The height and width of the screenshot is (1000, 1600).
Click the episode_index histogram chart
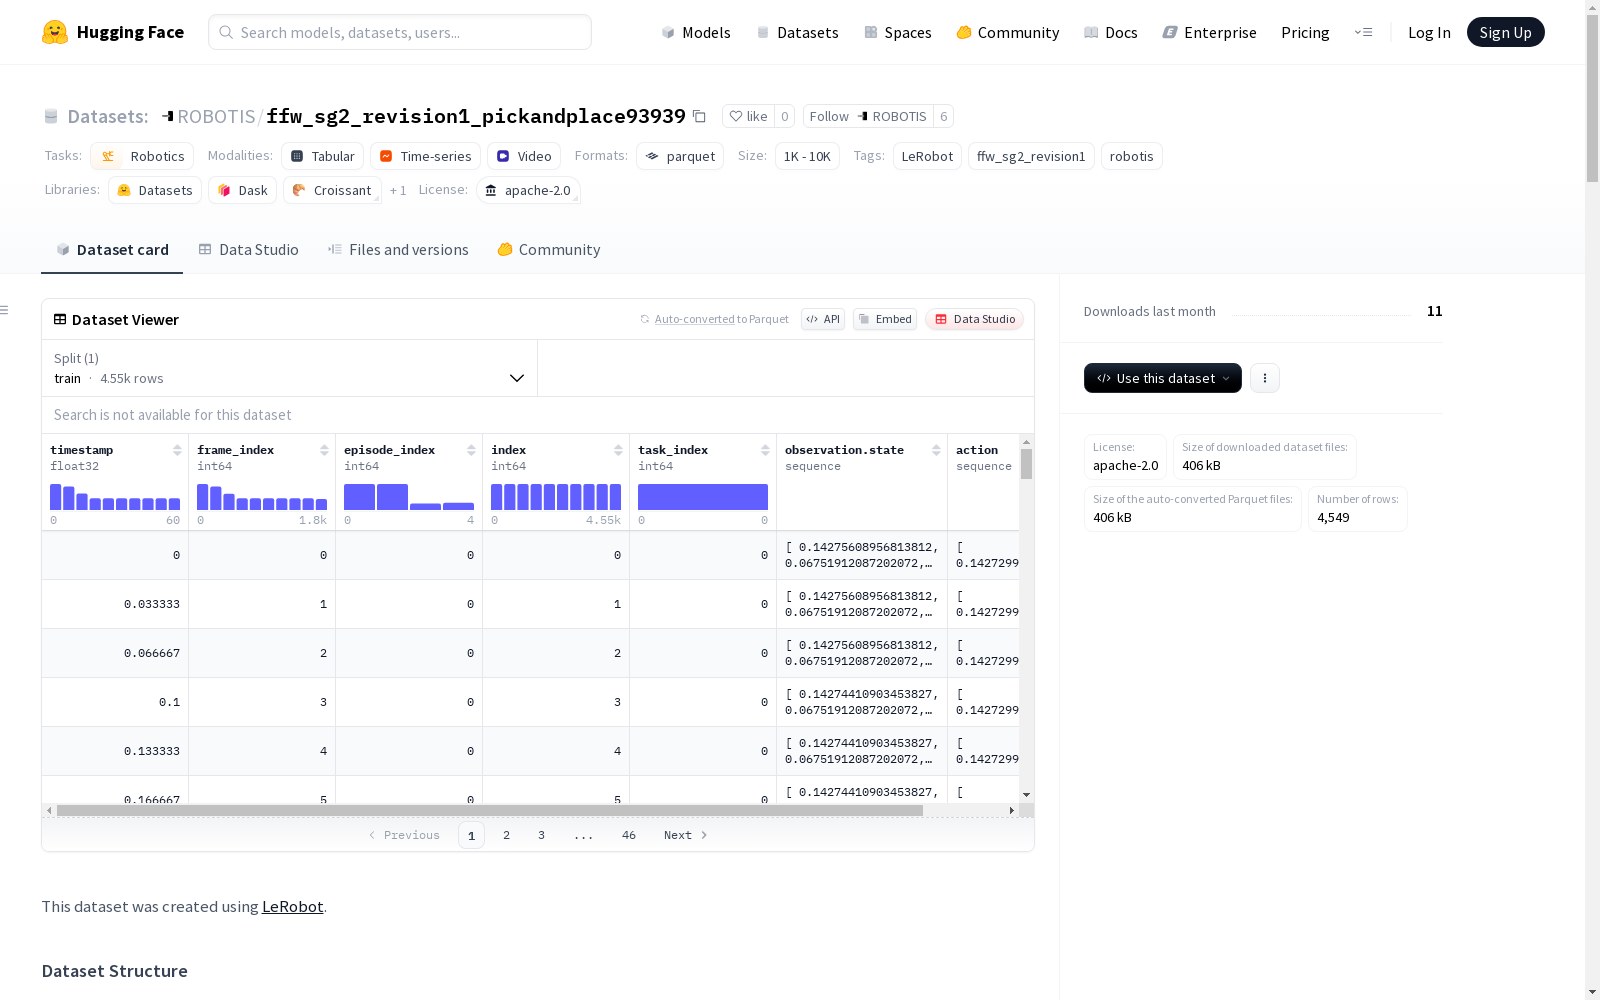pyautogui.click(x=409, y=497)
